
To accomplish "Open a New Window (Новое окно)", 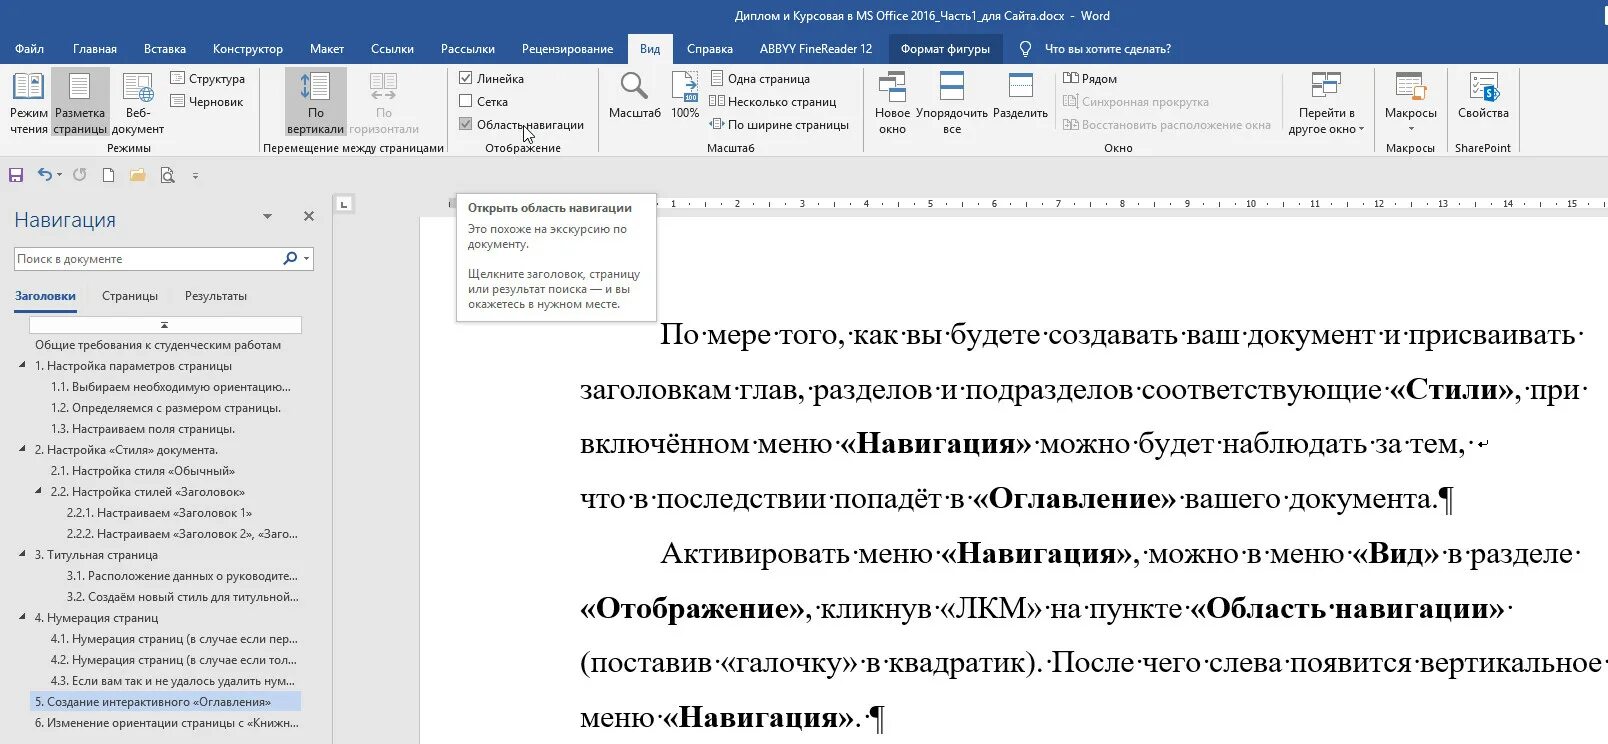I will [x=892, y=102].
